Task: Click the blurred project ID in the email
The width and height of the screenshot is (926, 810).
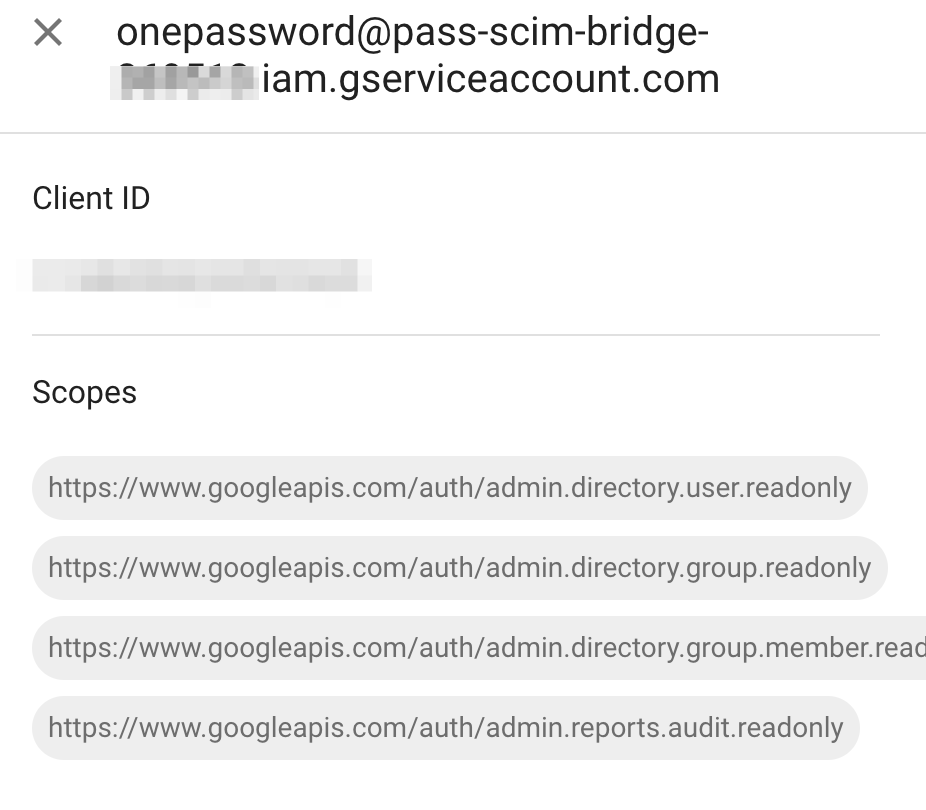Action: point(186,80)
